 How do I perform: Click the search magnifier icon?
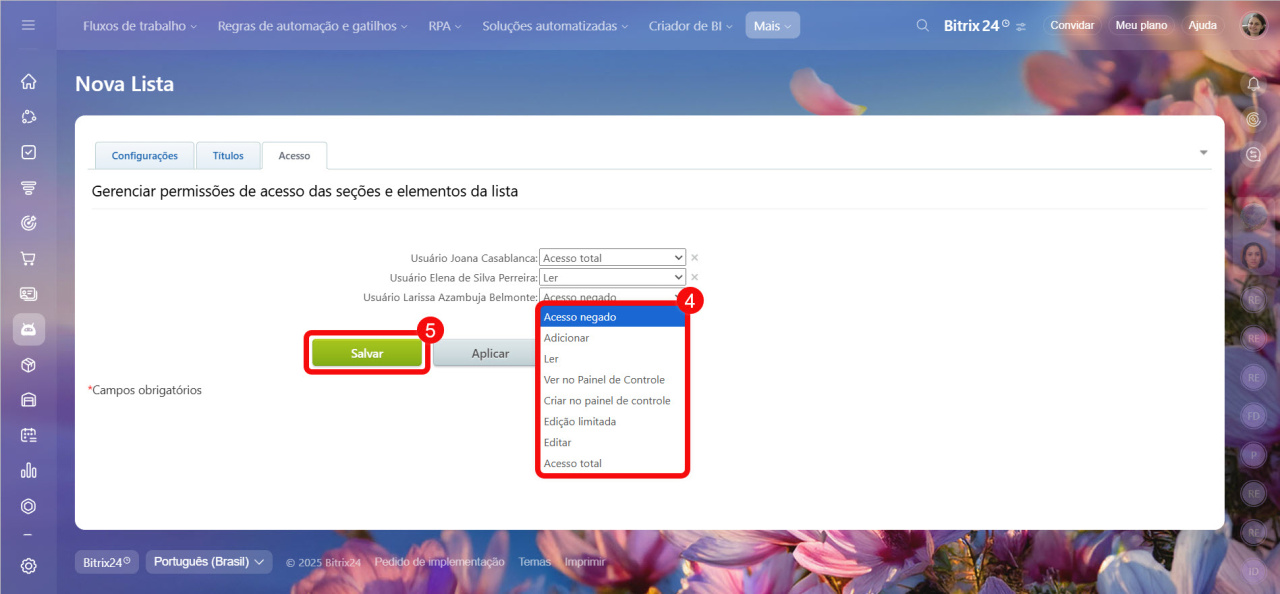tap(923, 26)
